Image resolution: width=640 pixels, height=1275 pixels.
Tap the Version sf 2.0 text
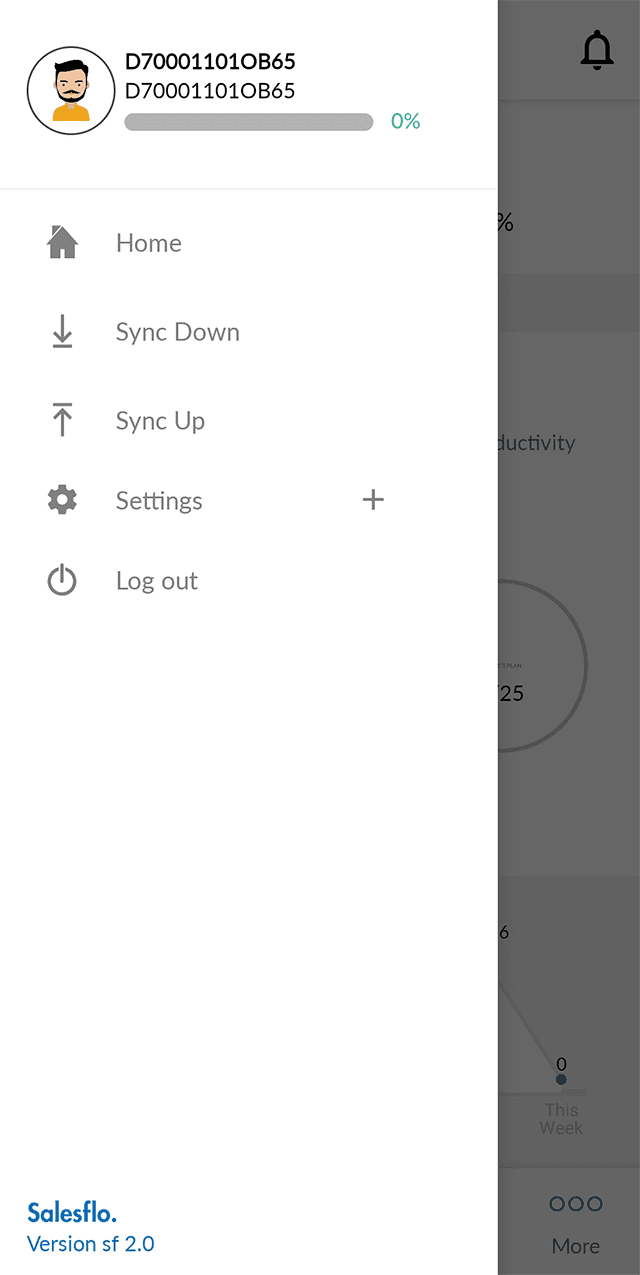(x=91, y=1244)
